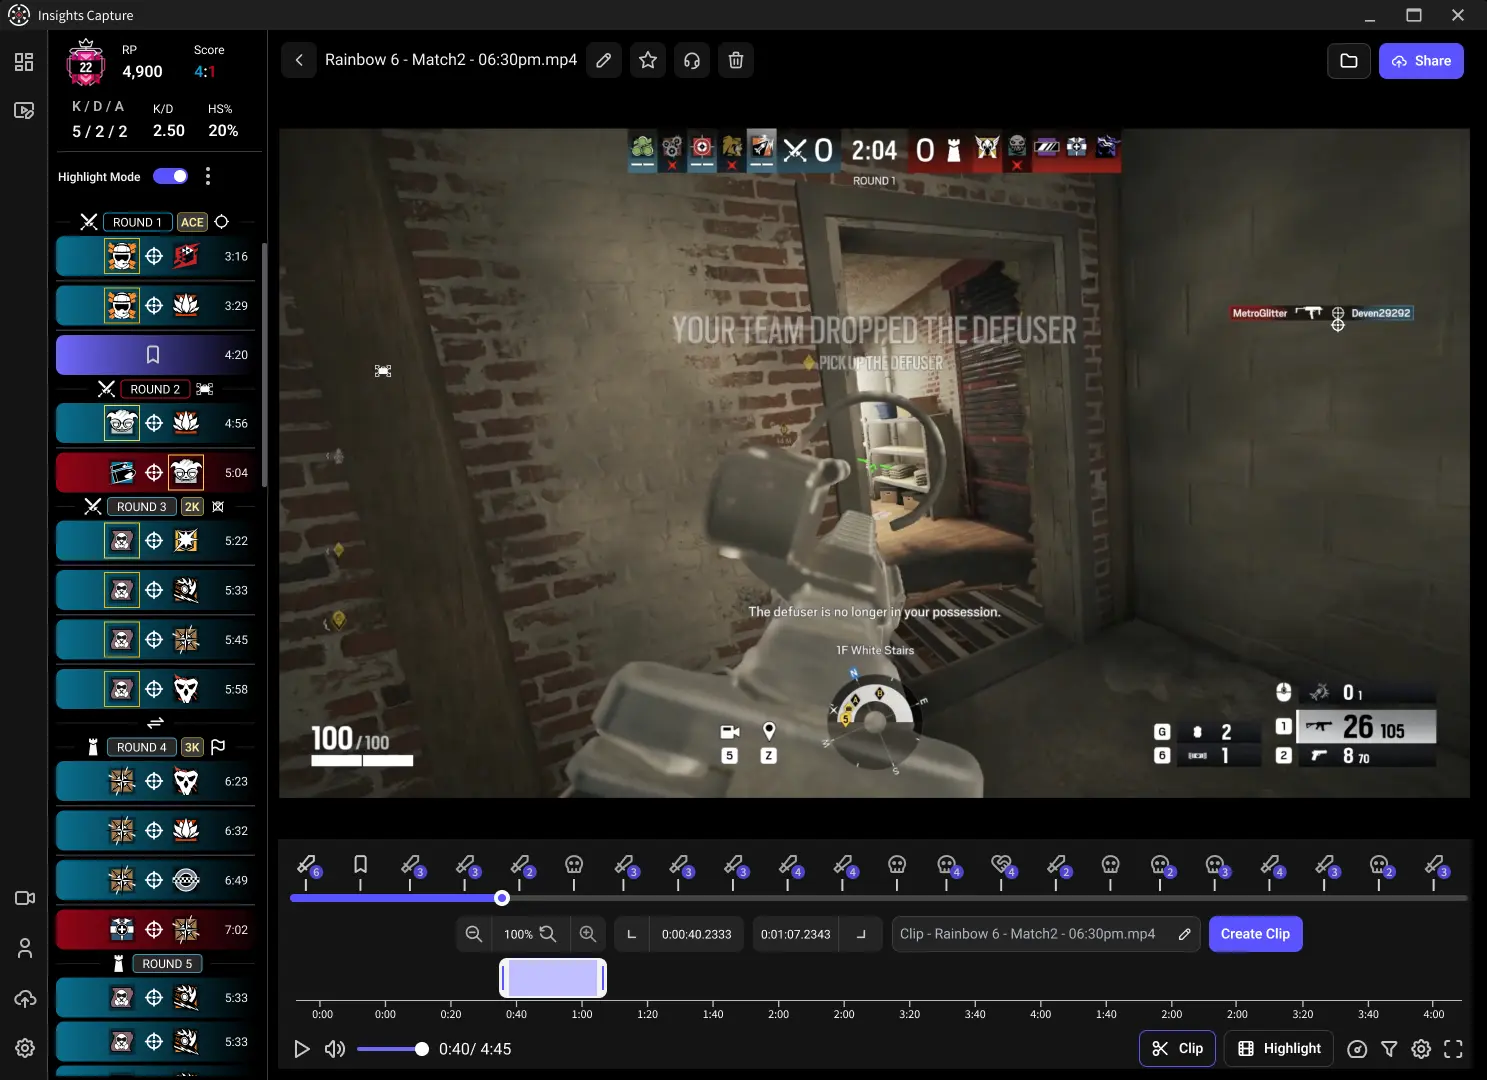Click the headset audio icon near title
Viewport: 1487px width, 1080px height.
coord(692,60)
